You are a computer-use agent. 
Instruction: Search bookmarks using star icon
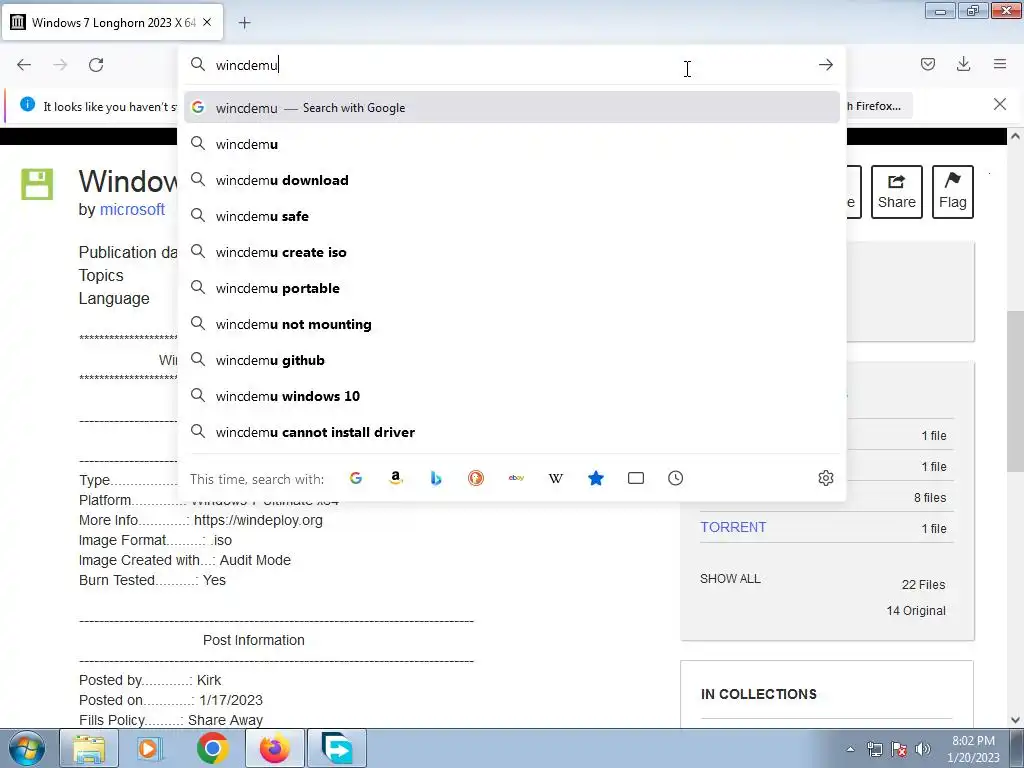(596, 478)
